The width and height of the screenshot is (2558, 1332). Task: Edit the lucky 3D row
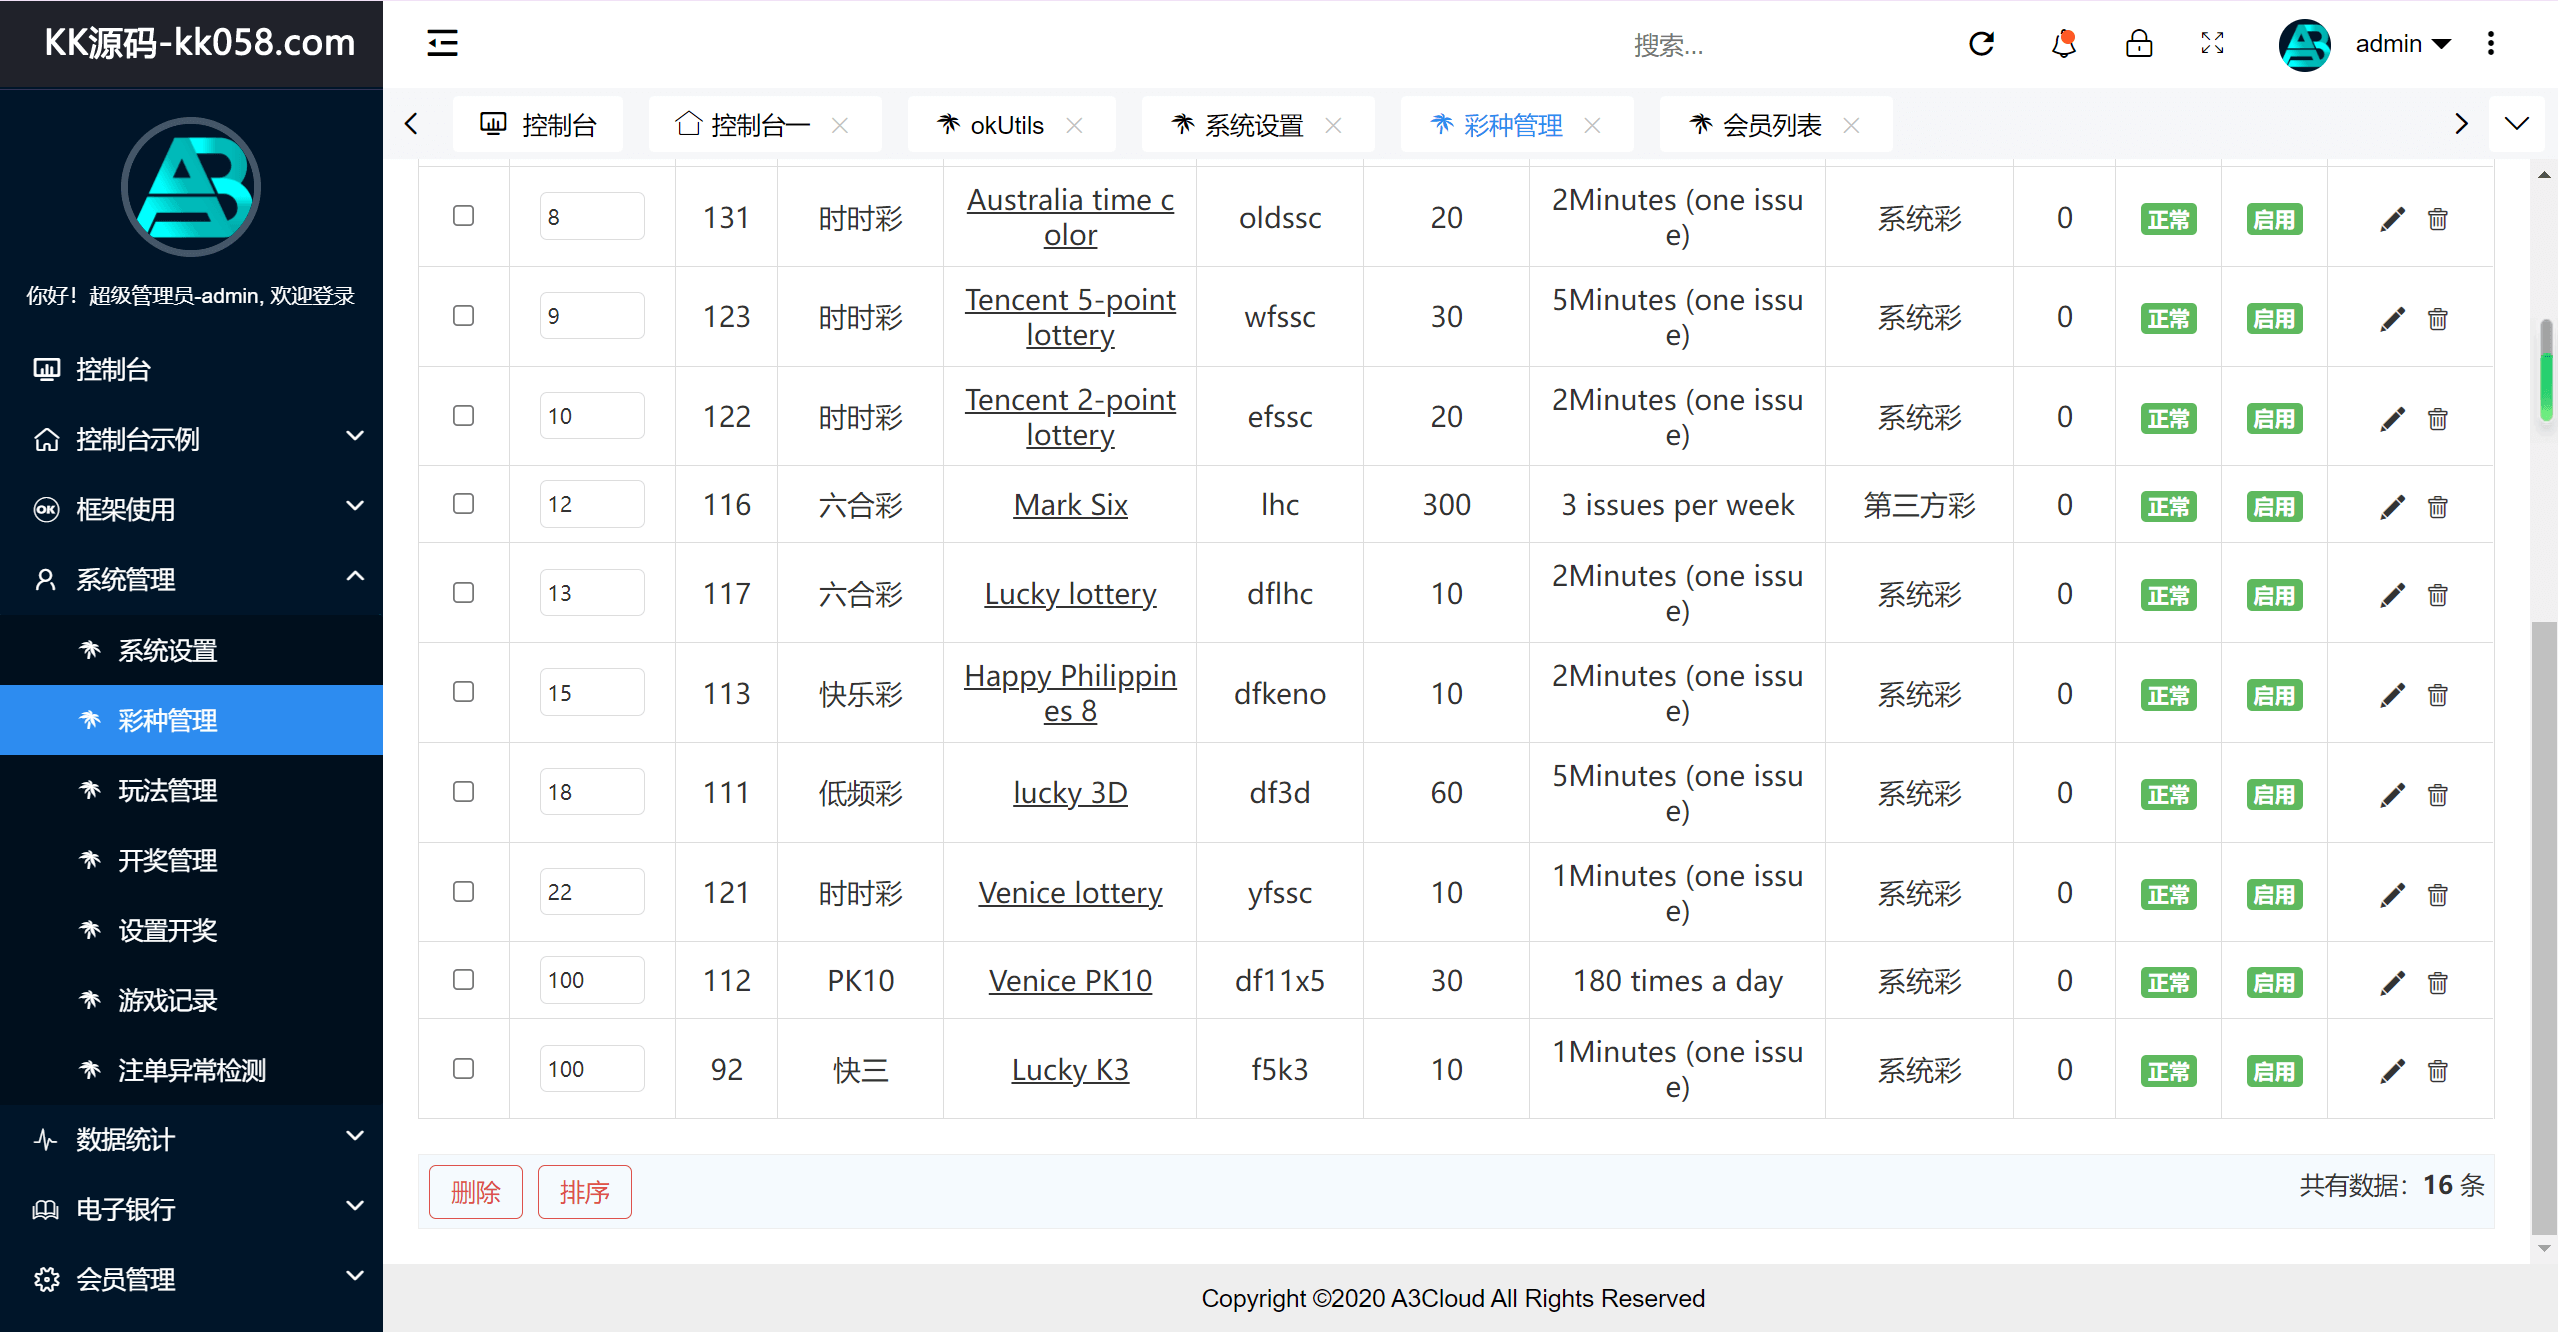2392,794
